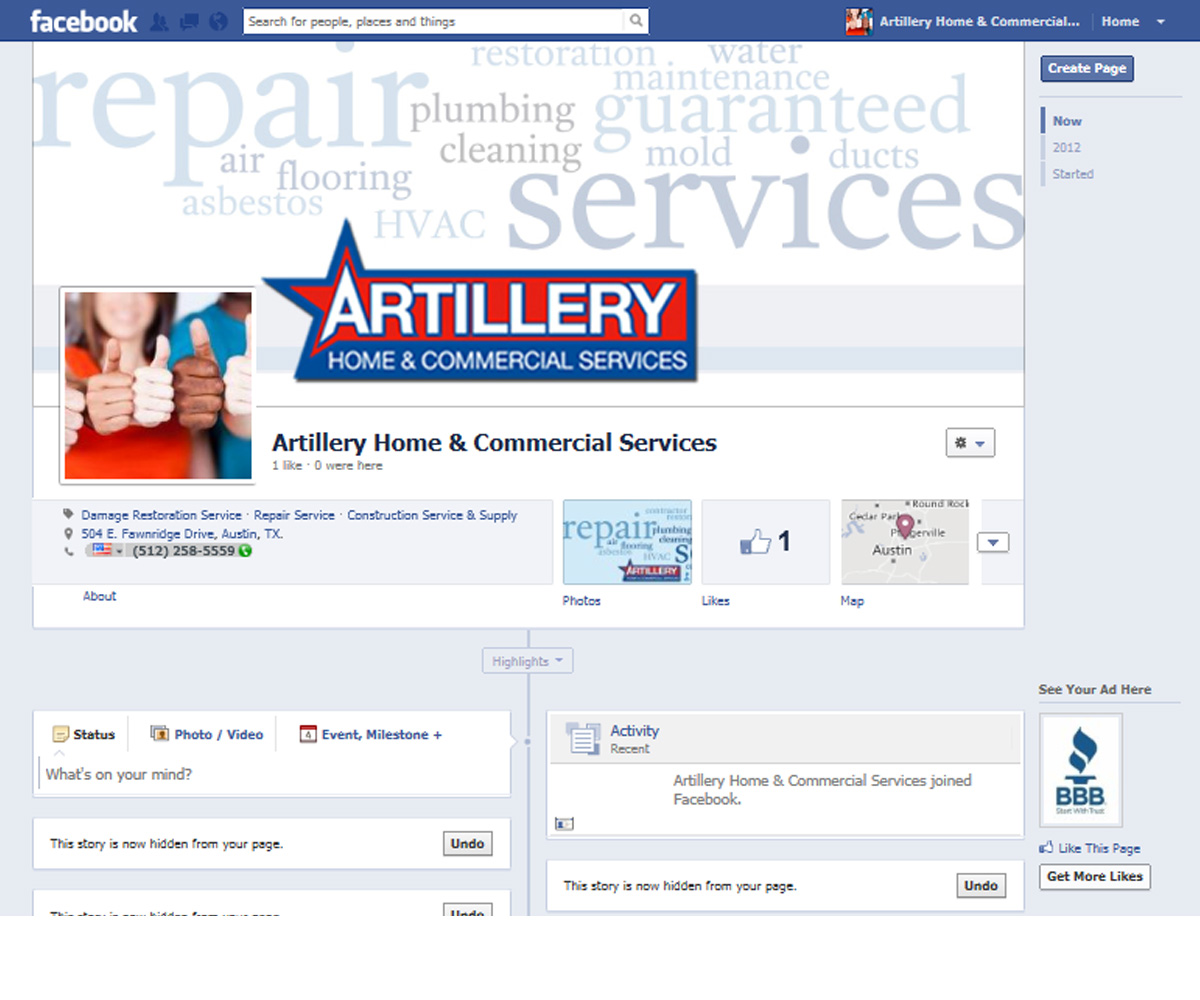1200x1000 pixels.
Task: Select Now in the timeline sidebar
Action: [1066, 120]
